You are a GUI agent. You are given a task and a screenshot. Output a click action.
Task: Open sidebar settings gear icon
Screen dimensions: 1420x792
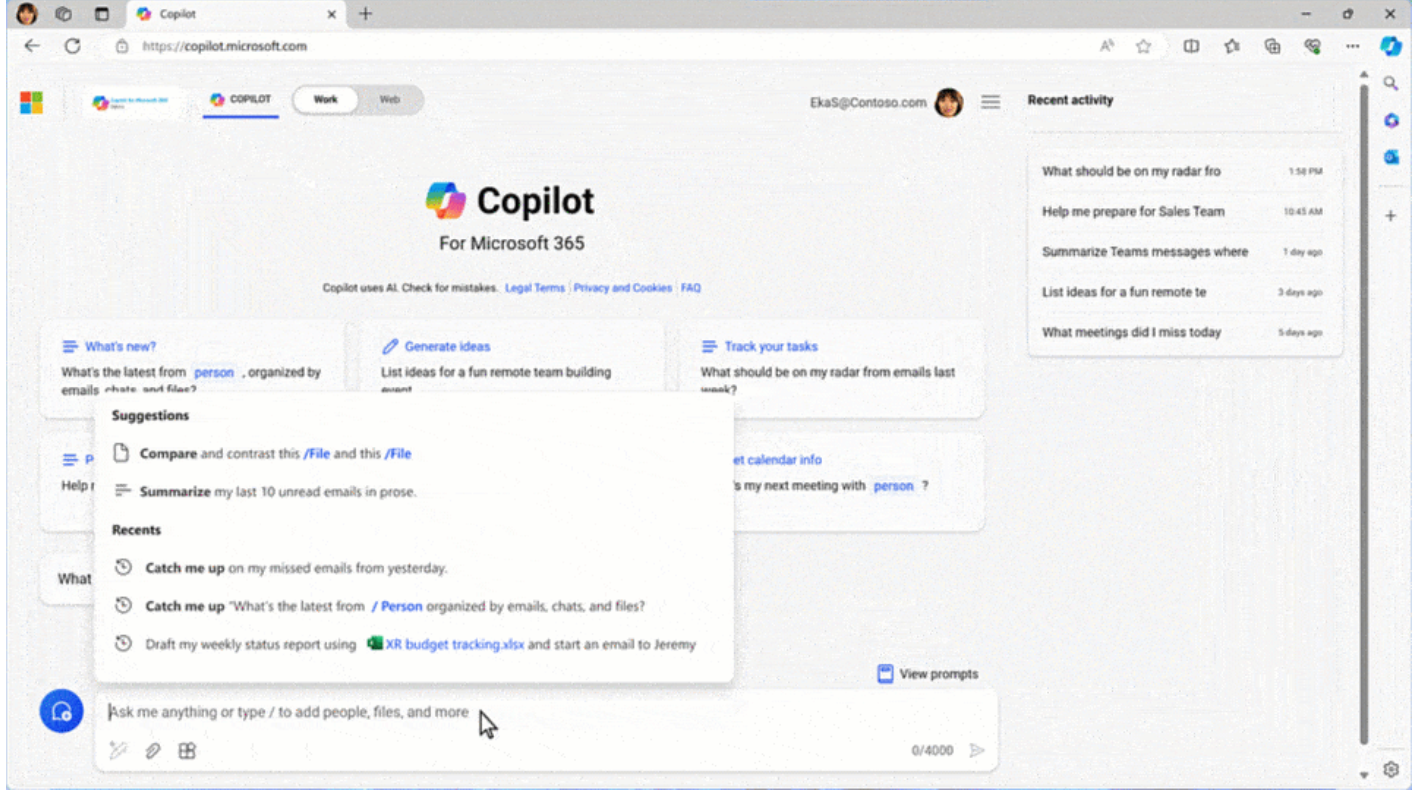(x=1391, y=769)
